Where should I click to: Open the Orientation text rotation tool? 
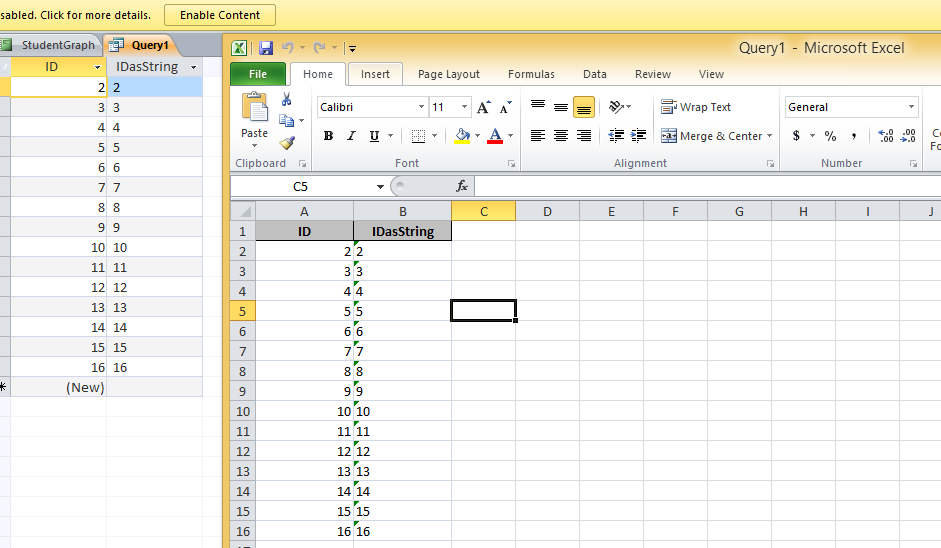point(619,107)
